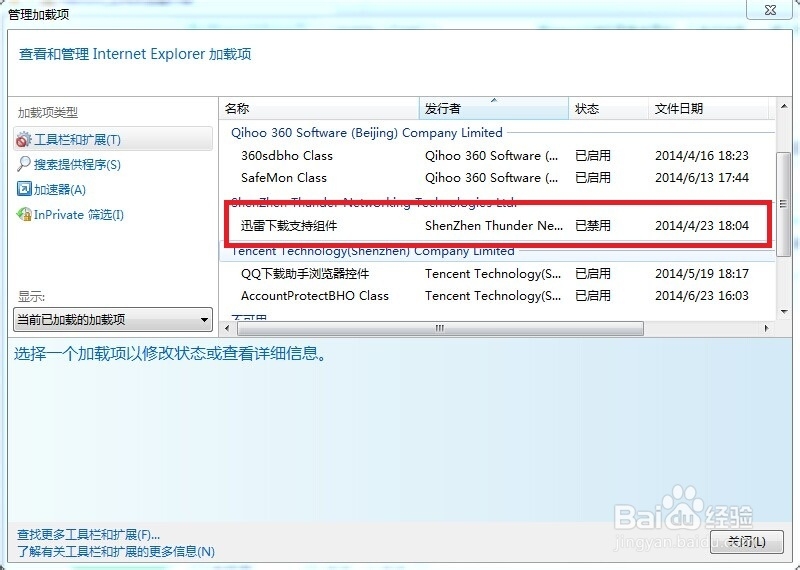The image size is (800, 570).
Task: Sort by the 名称 column header
Action: click(320, 108)
